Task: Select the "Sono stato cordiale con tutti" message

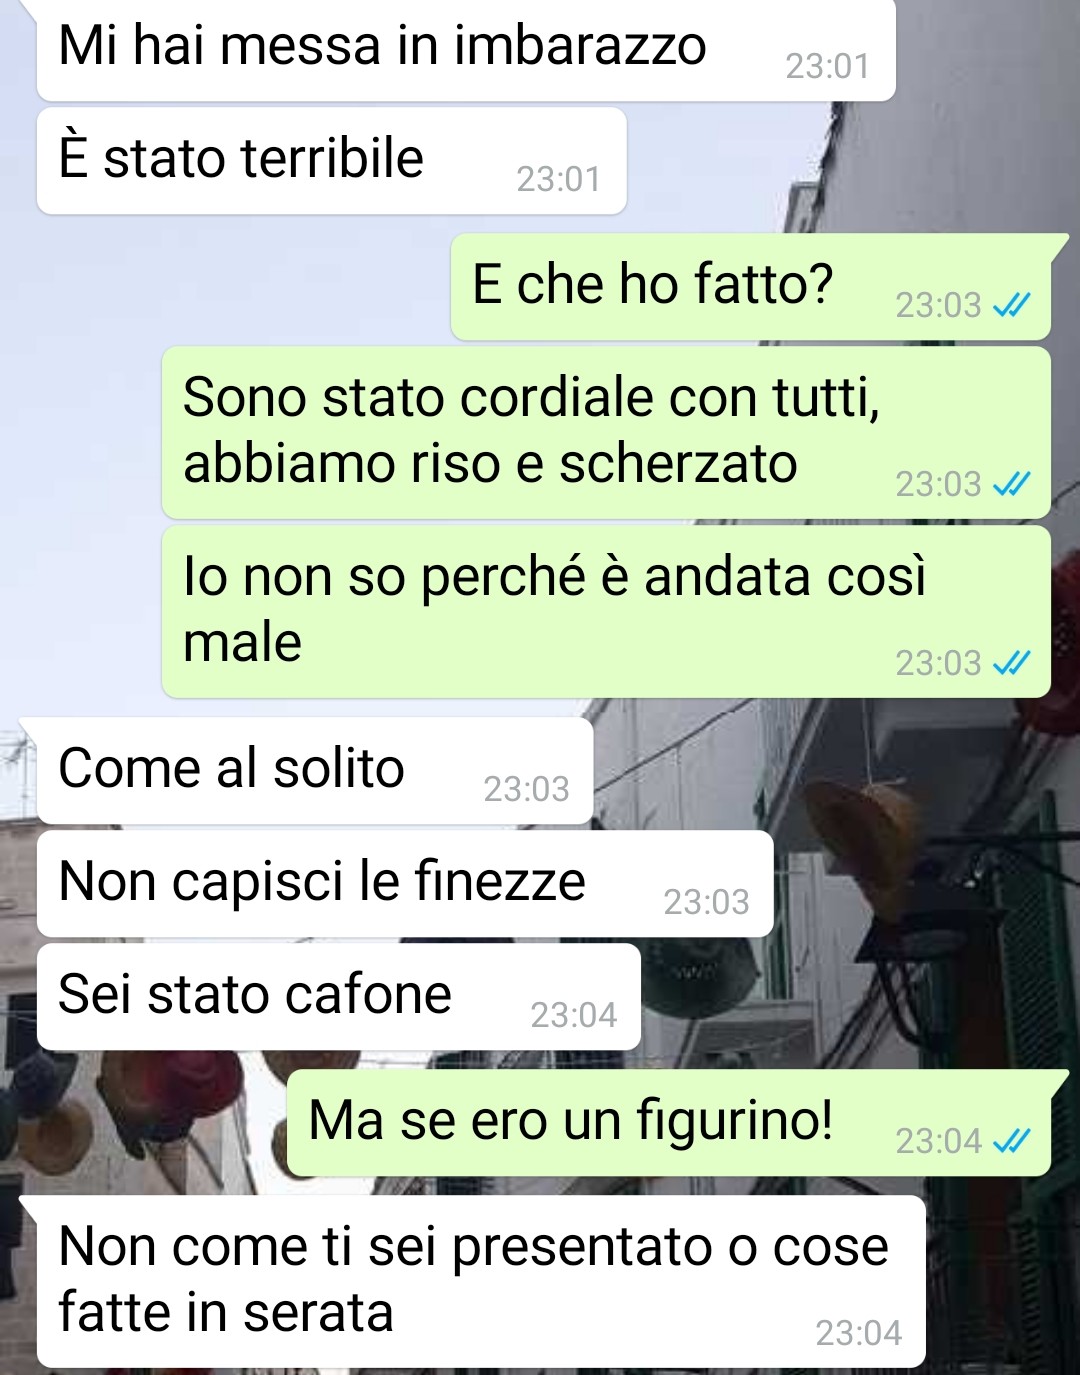Action: (606, 433)
